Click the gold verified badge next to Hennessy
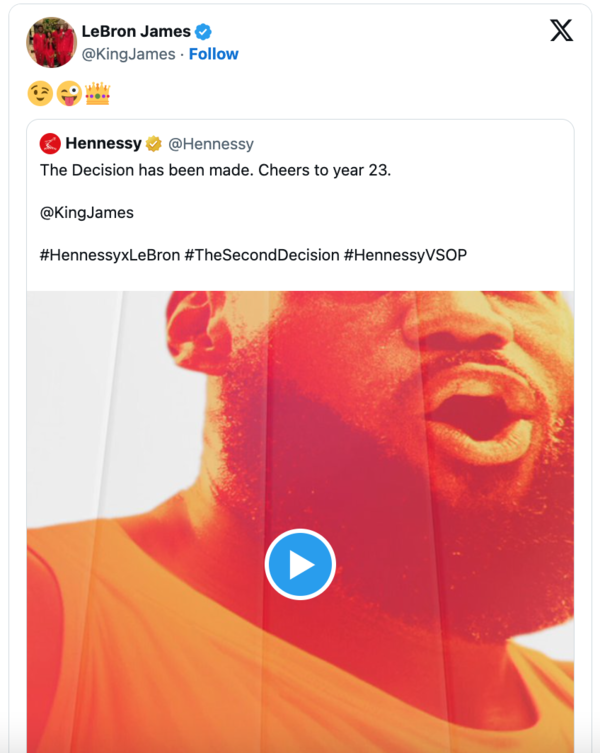 [155, 144]
